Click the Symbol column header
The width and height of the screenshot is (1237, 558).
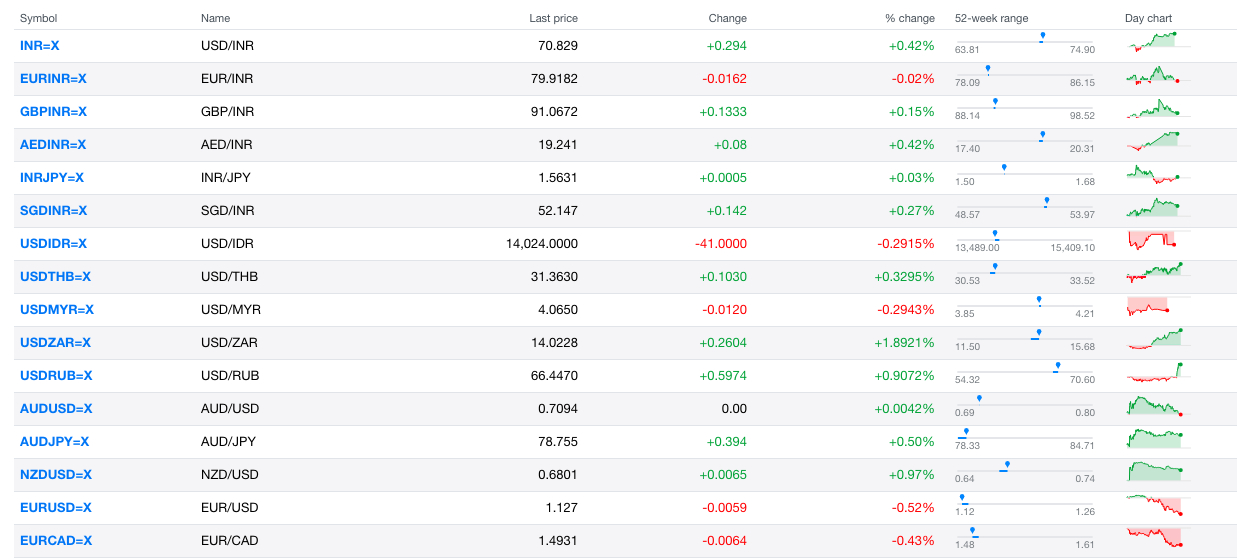point(38,18)
